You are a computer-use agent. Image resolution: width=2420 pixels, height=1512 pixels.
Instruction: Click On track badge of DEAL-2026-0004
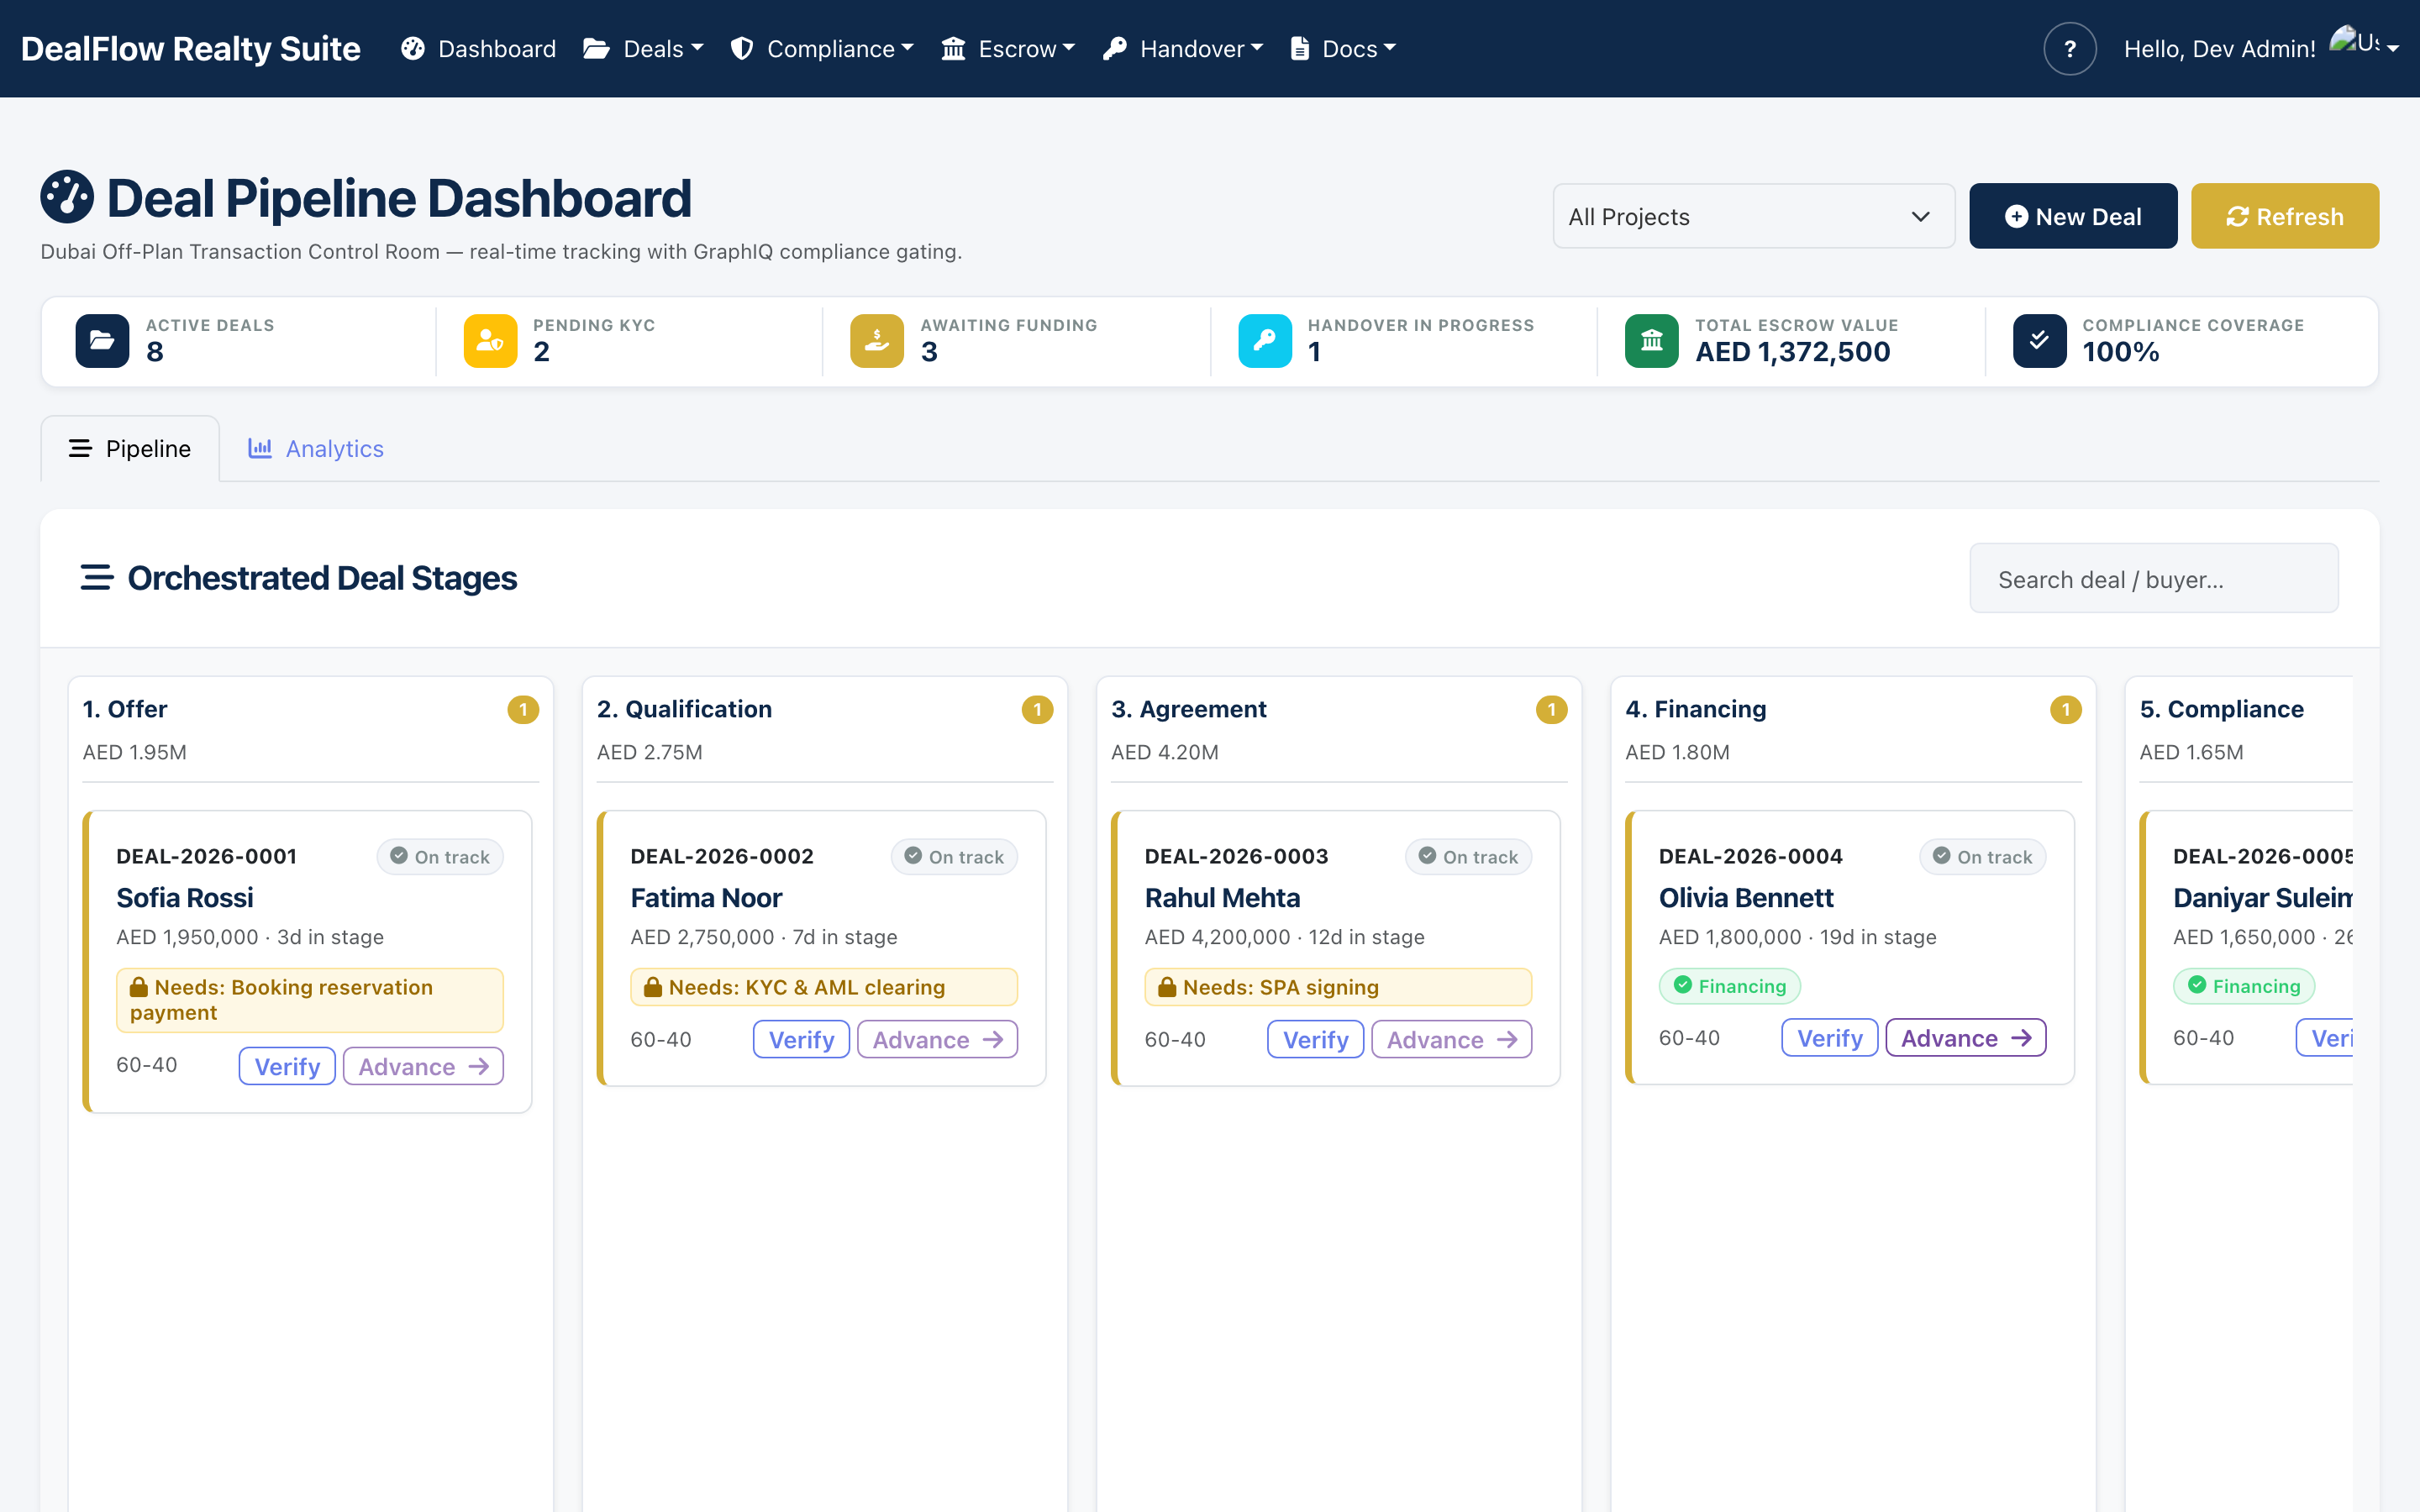[x=1982, y=856]
